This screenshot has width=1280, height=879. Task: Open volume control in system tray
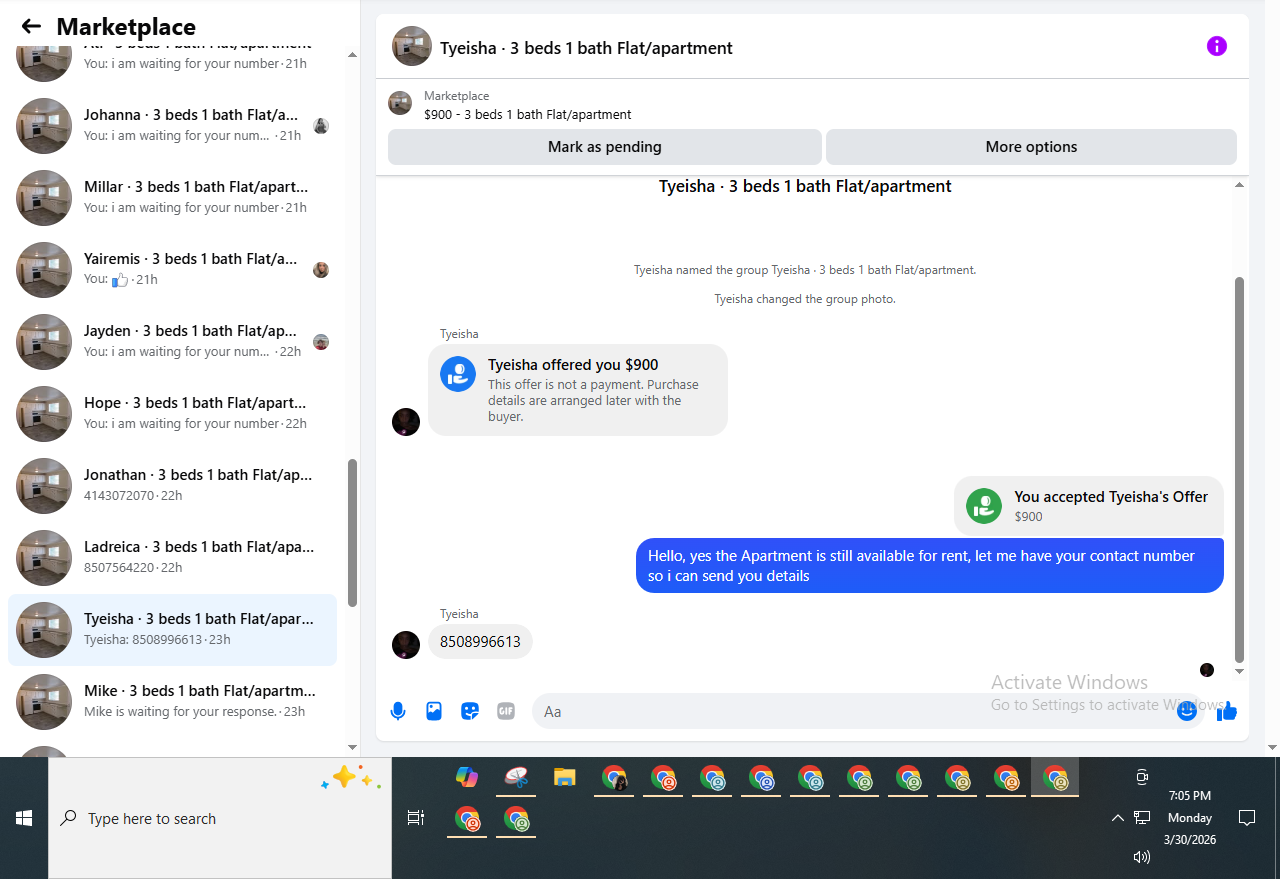(x=1142, y=857)
